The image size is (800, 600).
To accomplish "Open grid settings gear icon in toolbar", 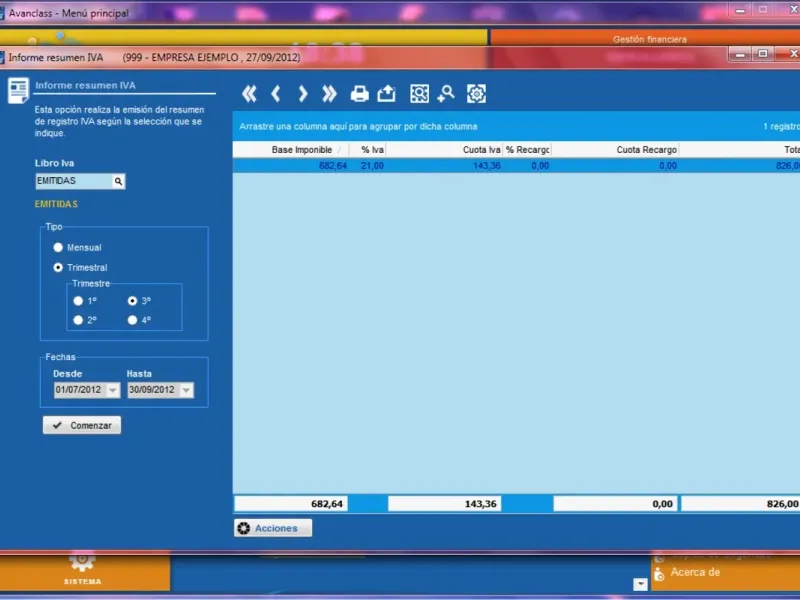I will [476, 94].
